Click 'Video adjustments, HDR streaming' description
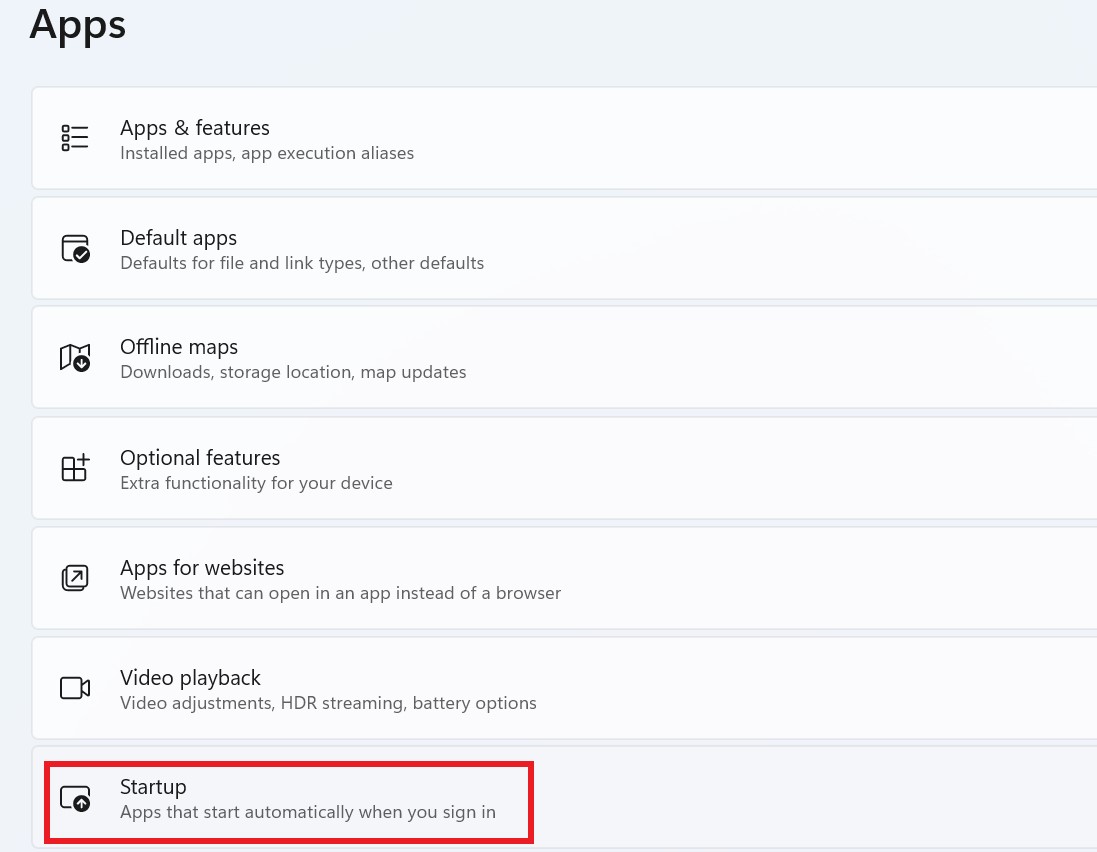 click(x=328, y=703)
